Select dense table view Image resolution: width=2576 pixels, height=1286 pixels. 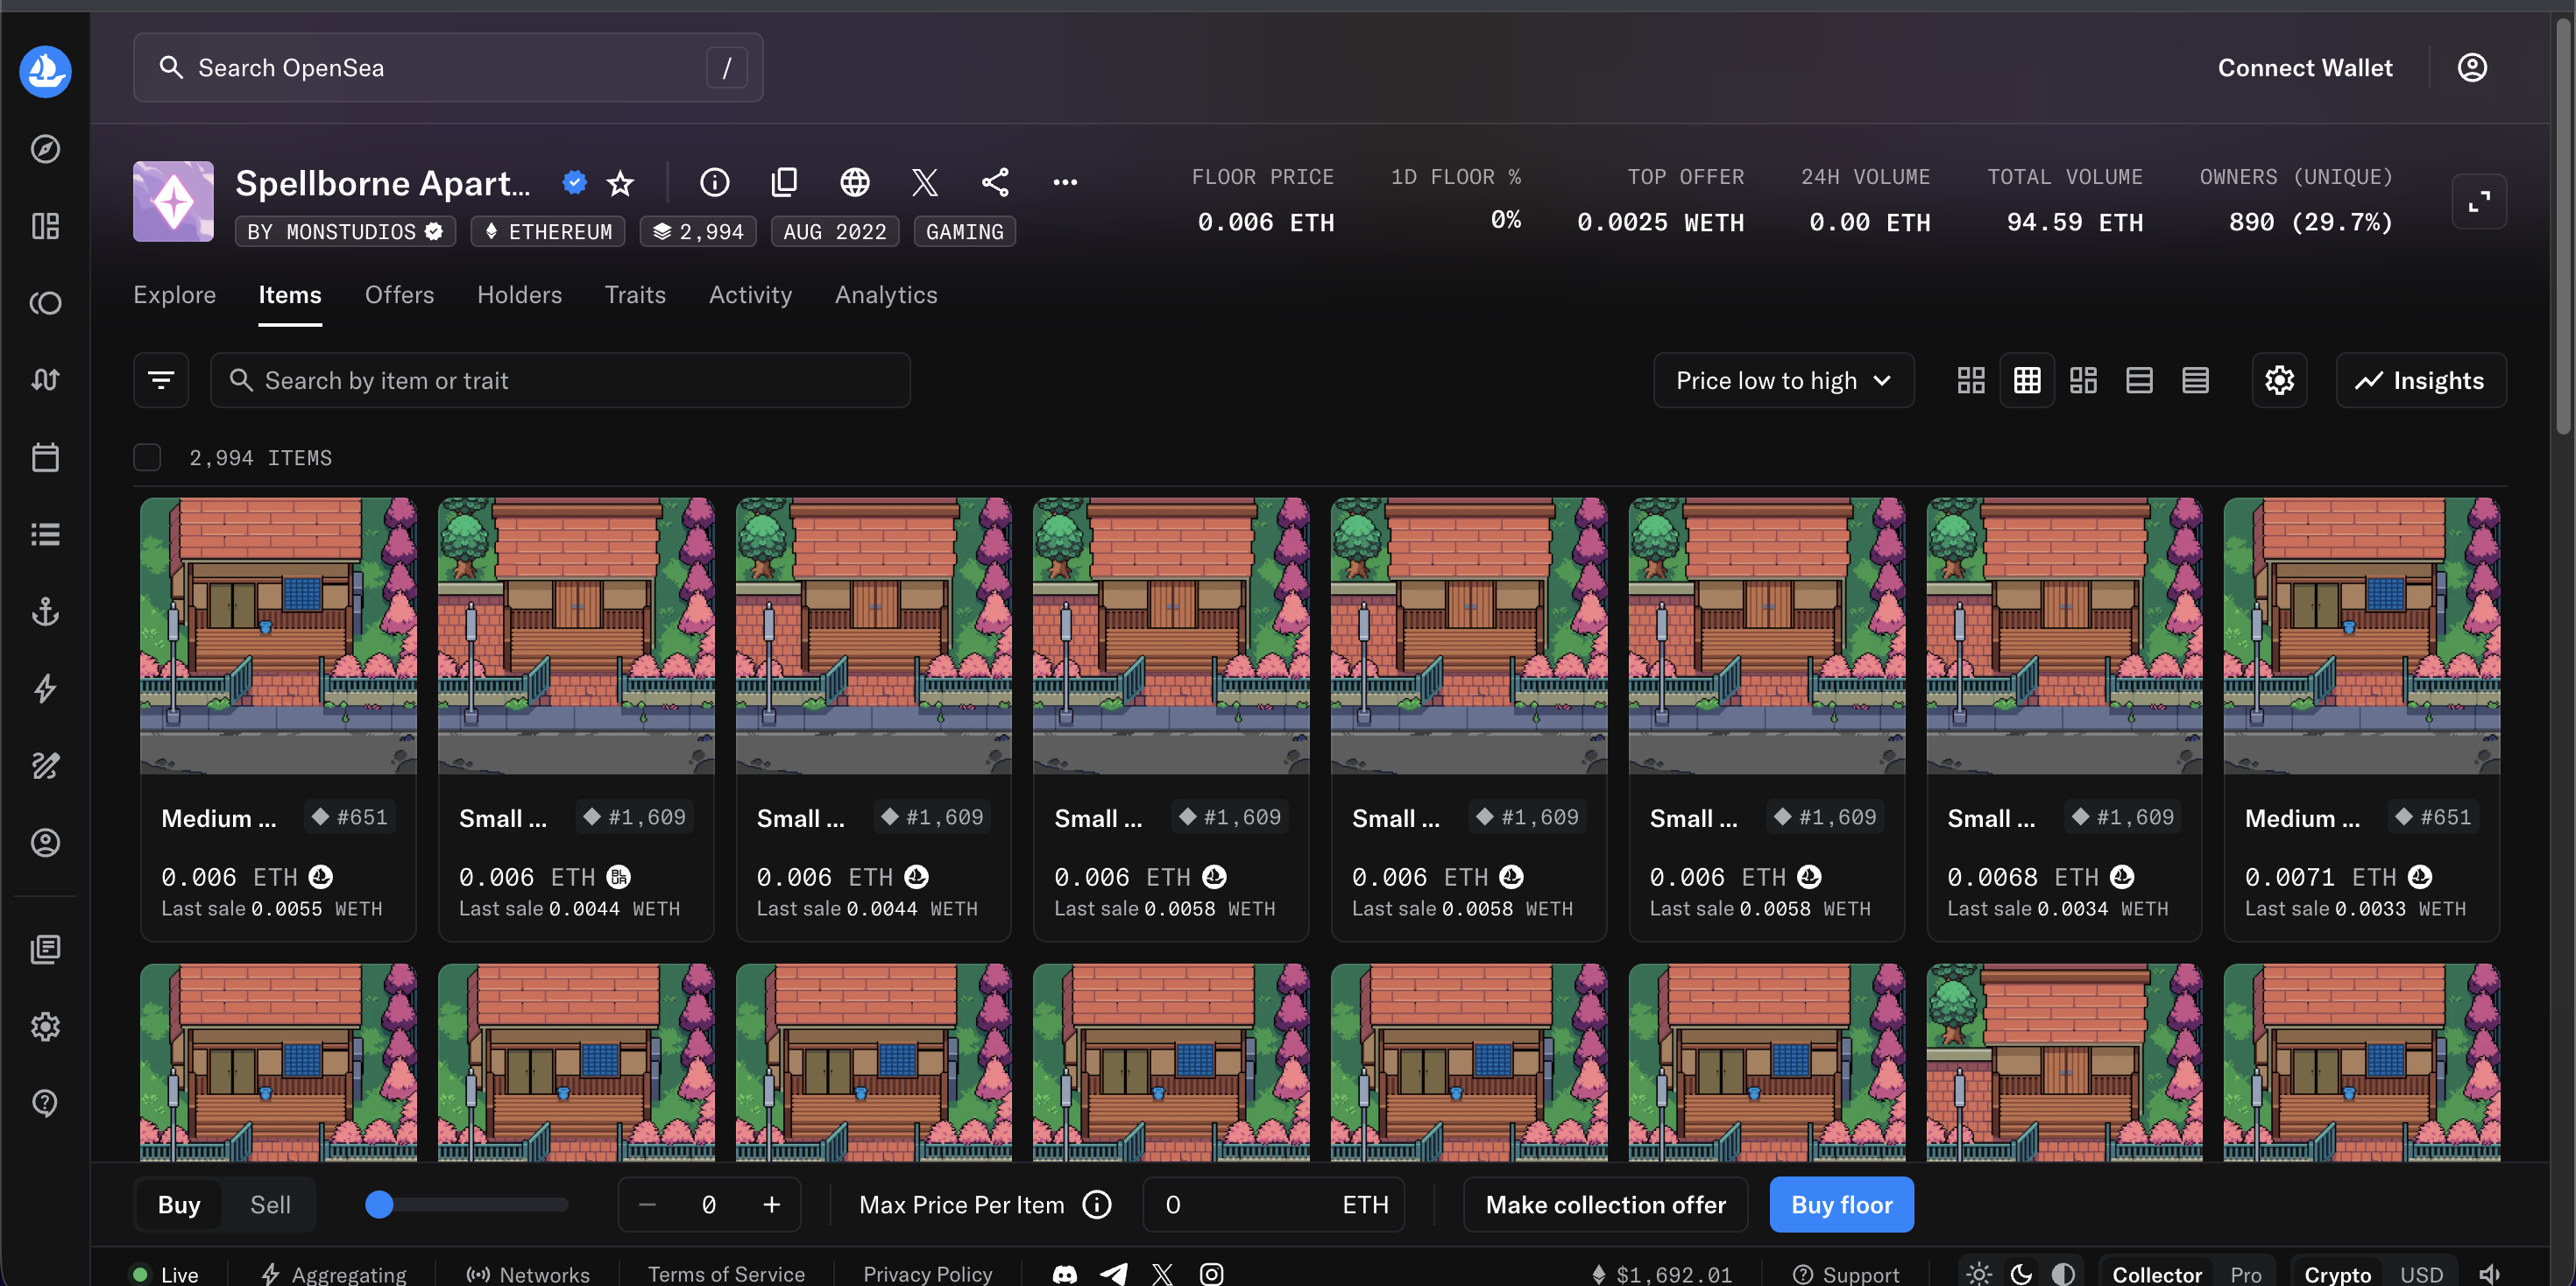pyautogui.click(x=2195, y=380)
